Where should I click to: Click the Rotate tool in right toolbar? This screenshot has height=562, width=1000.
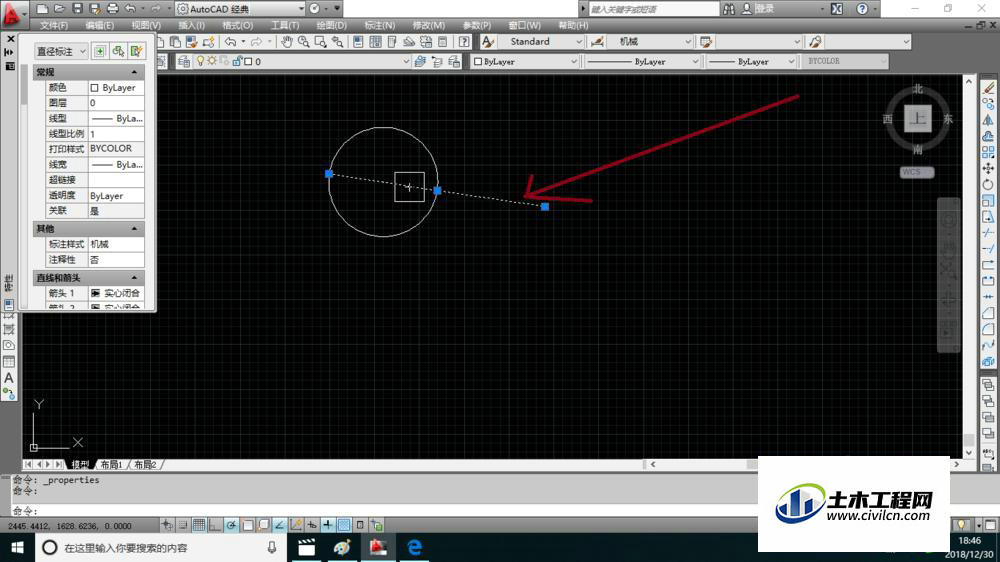click(x=988, y=184)
